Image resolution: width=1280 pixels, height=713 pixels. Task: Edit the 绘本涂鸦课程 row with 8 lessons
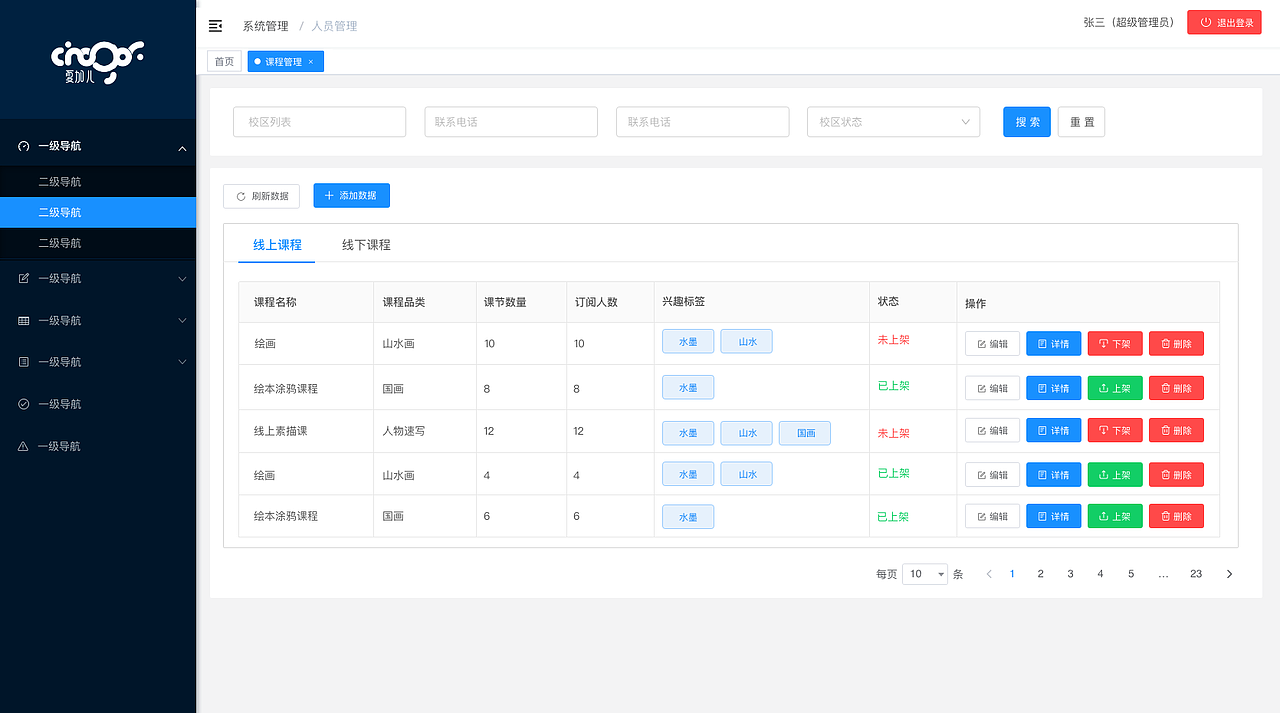(x=992, y=388)
